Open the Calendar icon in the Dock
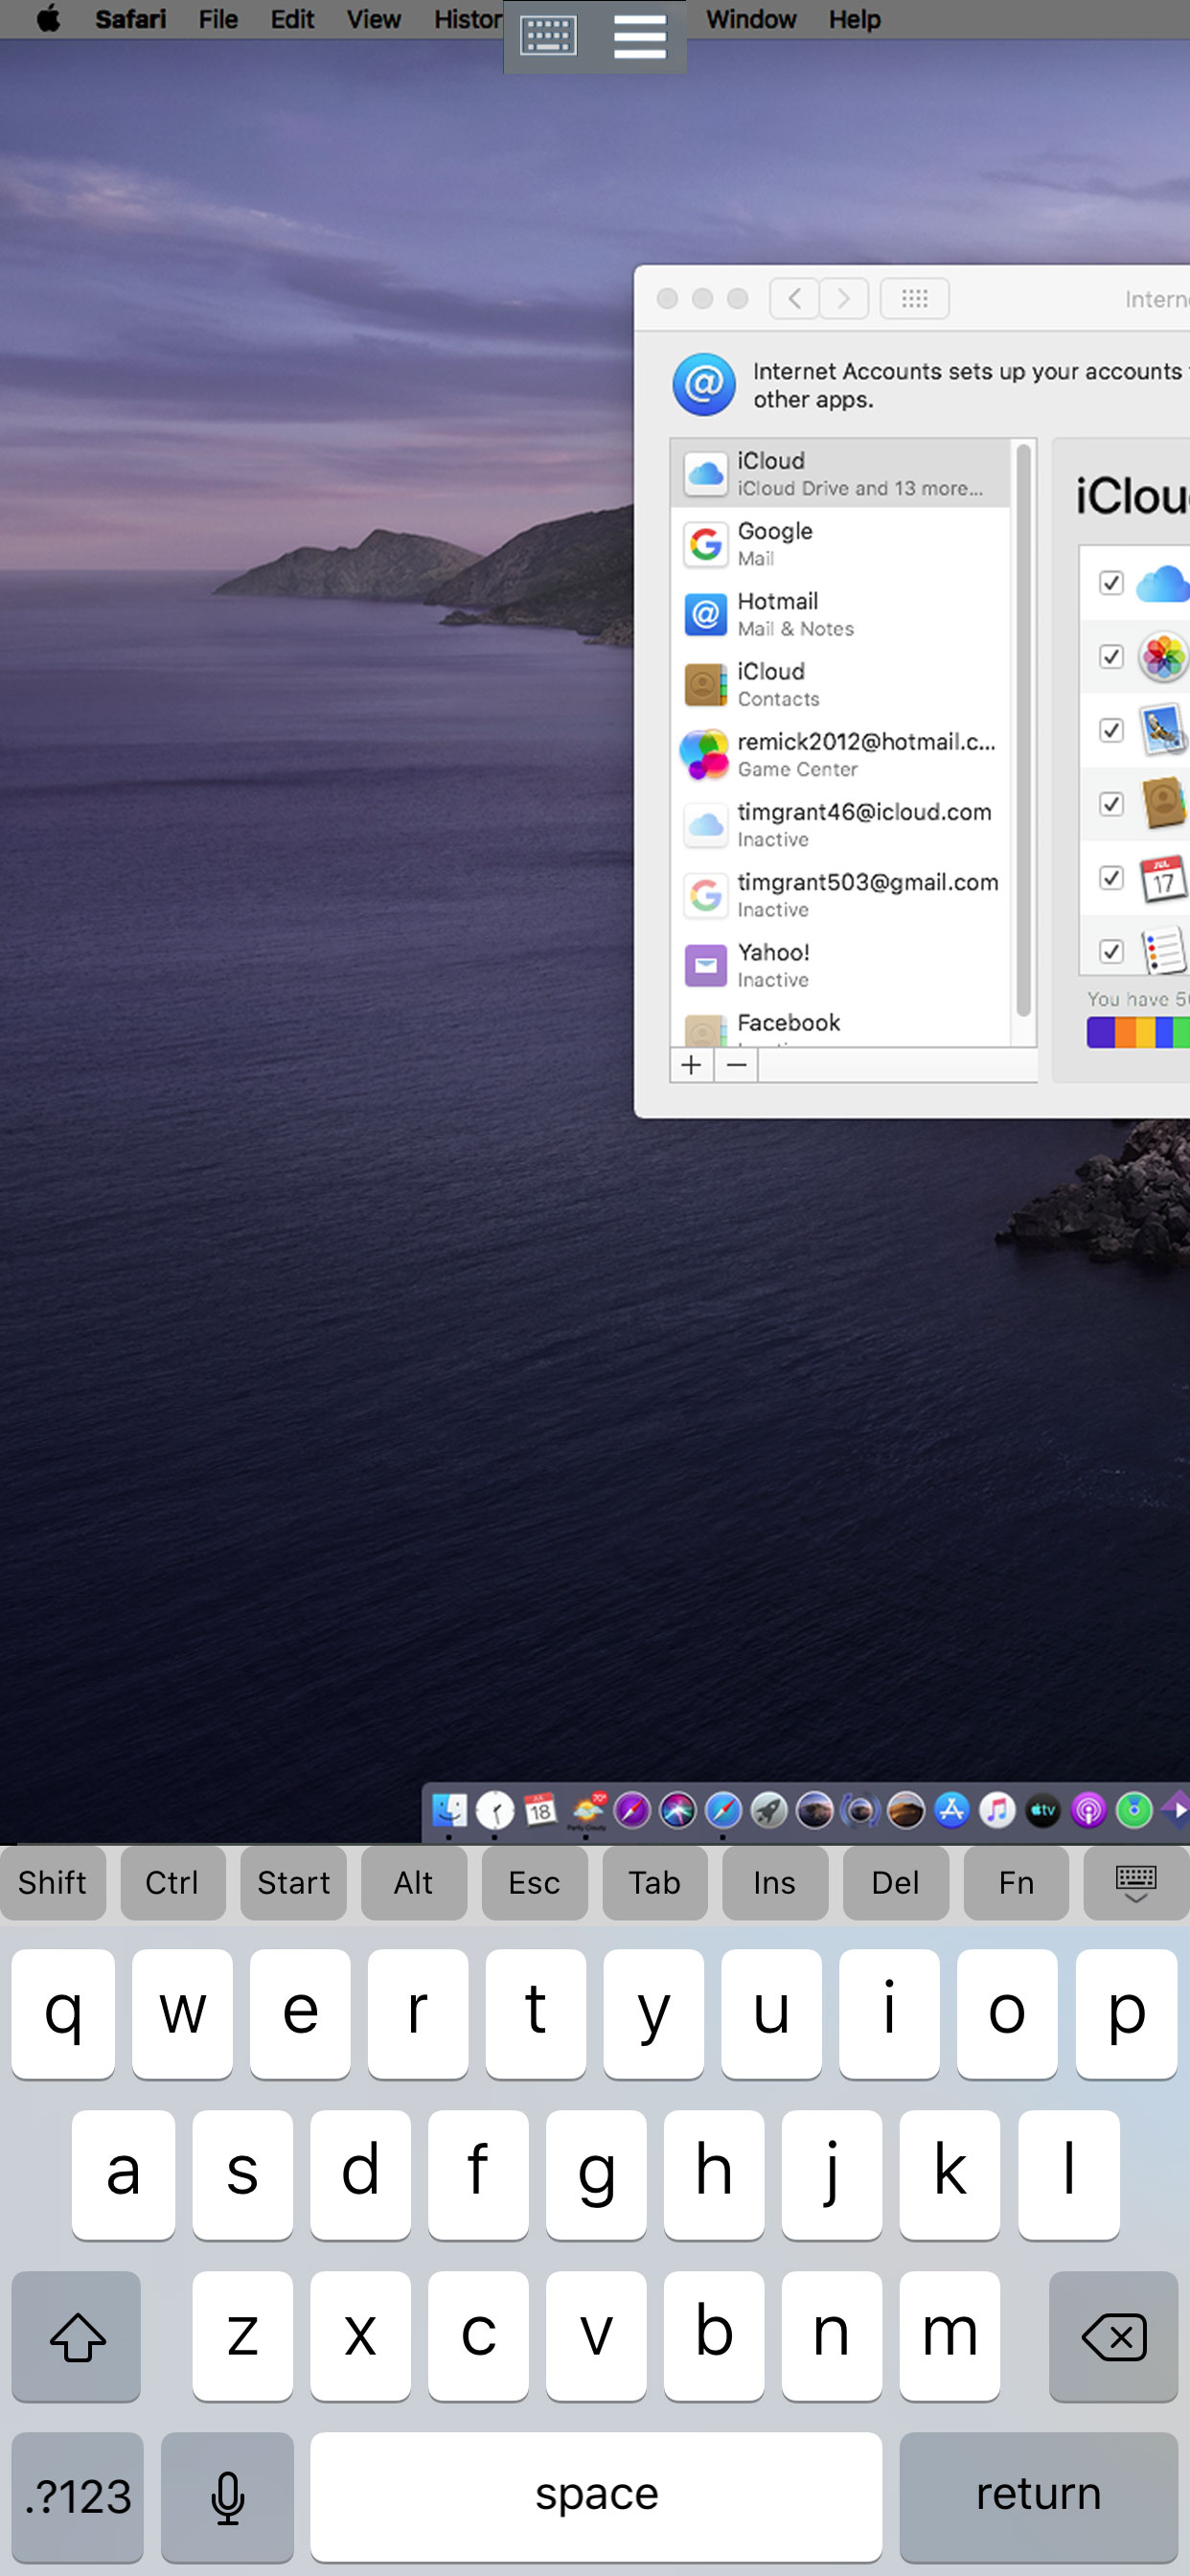 540,1810
